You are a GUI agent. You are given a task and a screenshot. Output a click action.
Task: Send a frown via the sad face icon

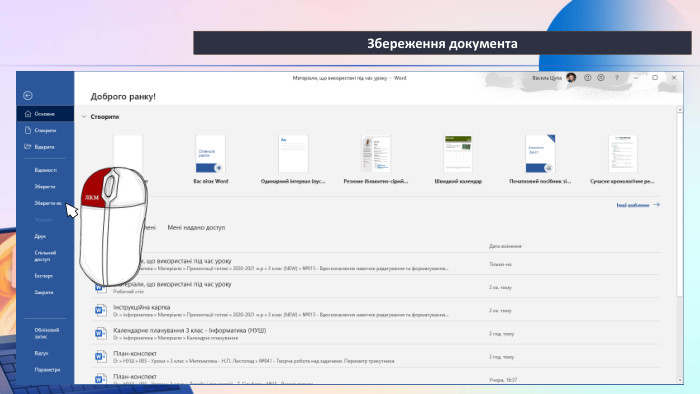(x=601, y=78)
